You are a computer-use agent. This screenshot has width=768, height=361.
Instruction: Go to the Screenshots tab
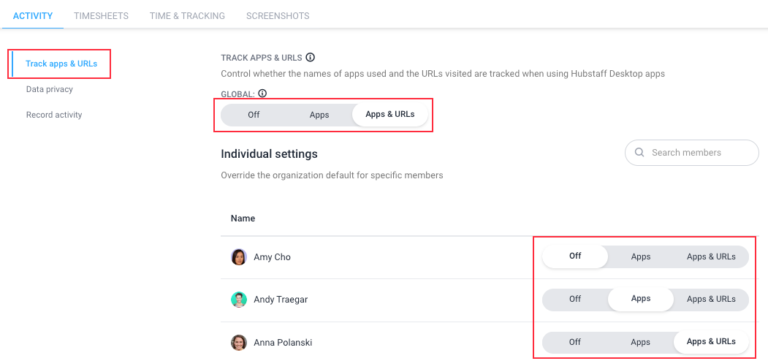tap(278, 16)
